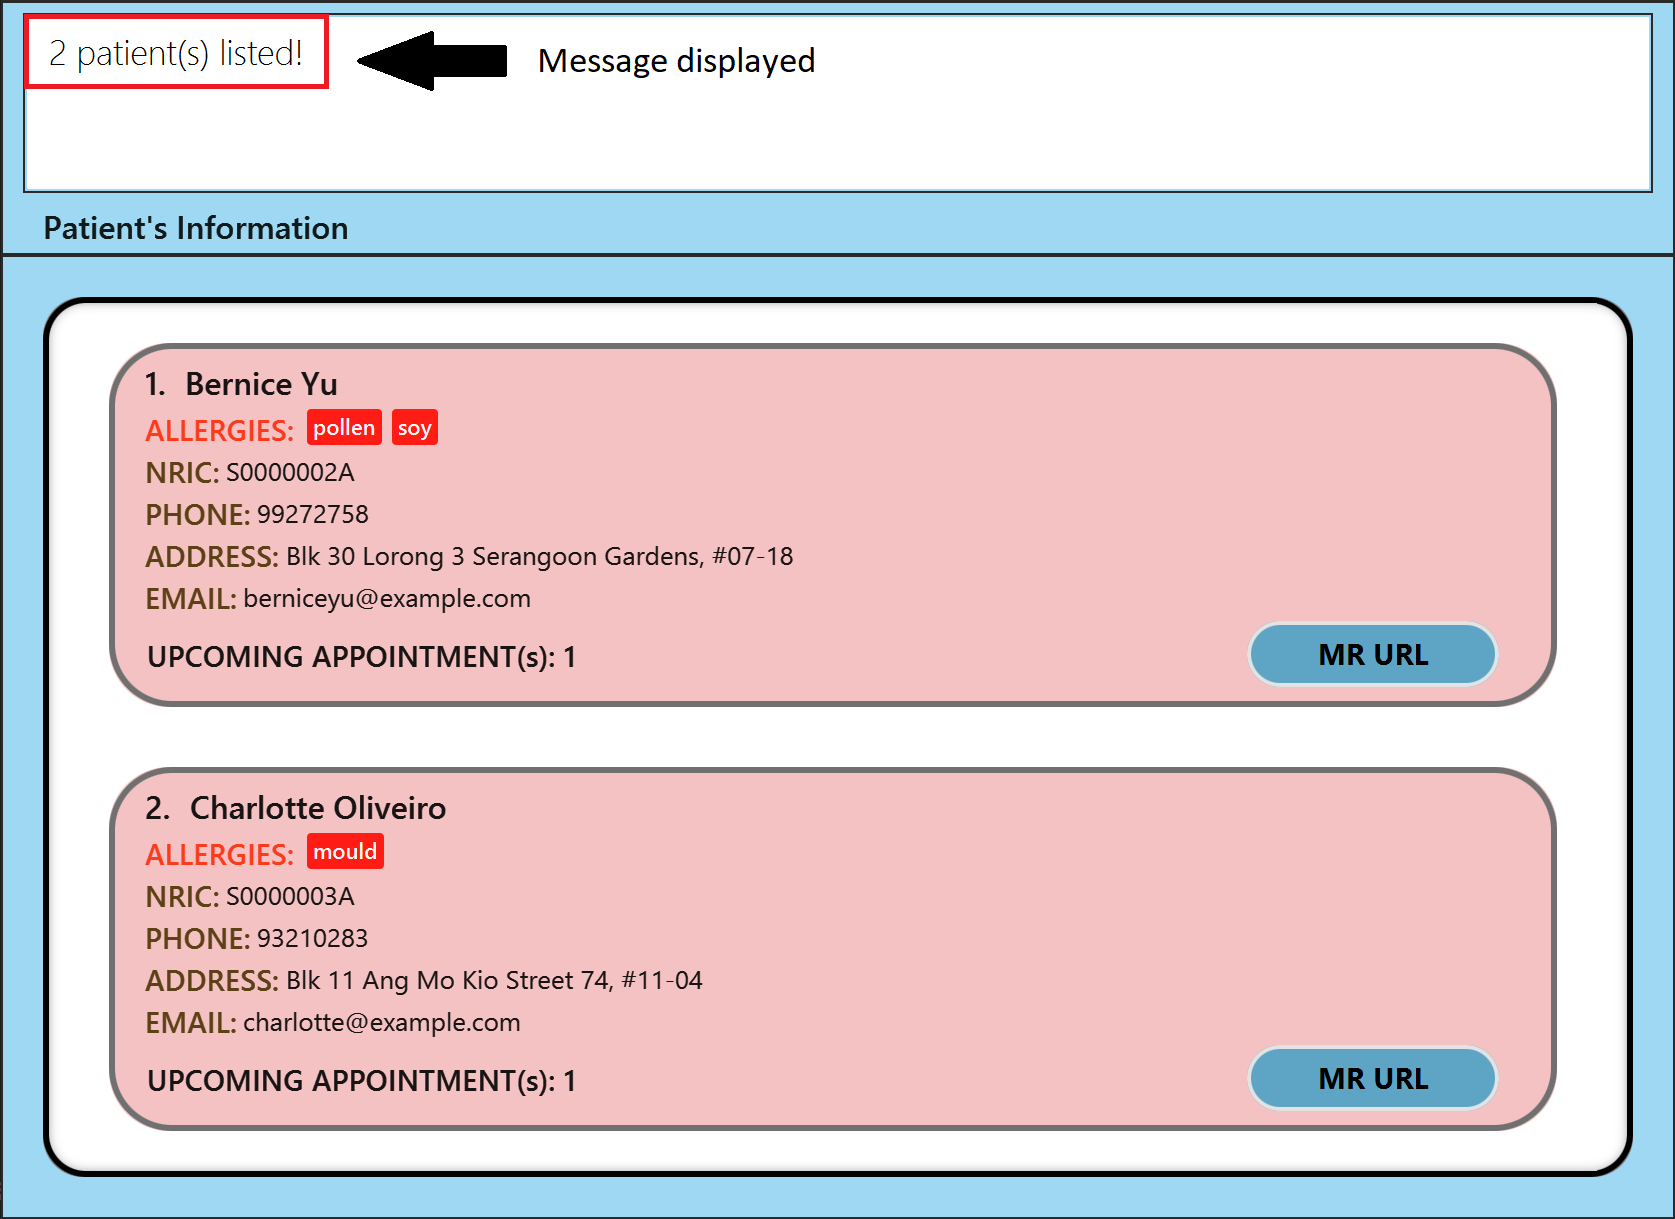Click ALLERGIES label on Bernice Yu card
This screenshot has height=1219, width=1675.
(x=219, y=430)
